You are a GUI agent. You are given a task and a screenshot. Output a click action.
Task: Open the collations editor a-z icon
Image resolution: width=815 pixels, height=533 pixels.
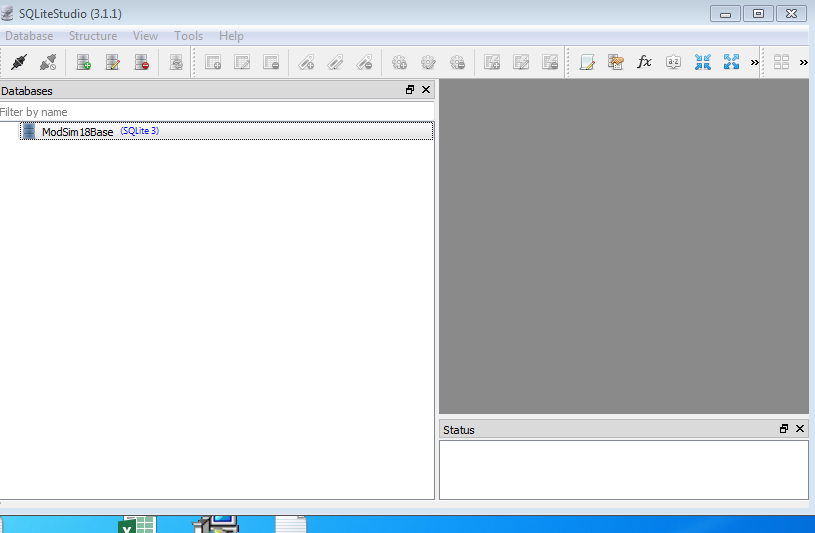674,62
